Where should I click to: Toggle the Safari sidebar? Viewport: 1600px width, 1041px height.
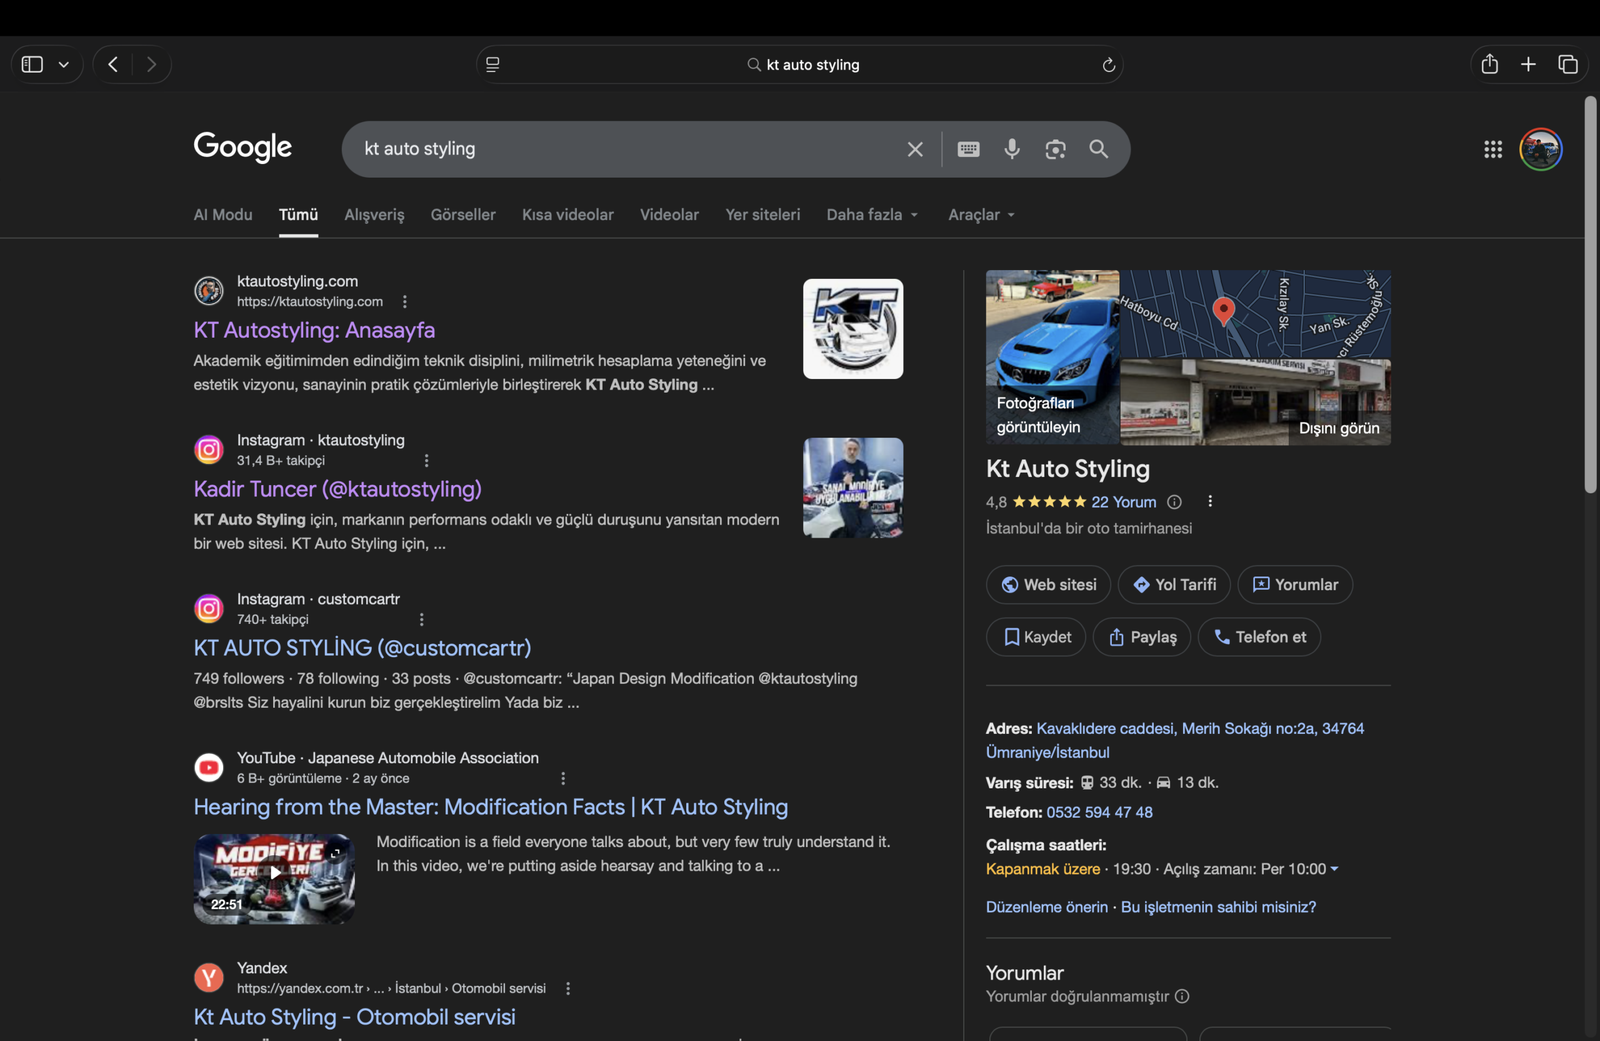(x=32, y=64)
